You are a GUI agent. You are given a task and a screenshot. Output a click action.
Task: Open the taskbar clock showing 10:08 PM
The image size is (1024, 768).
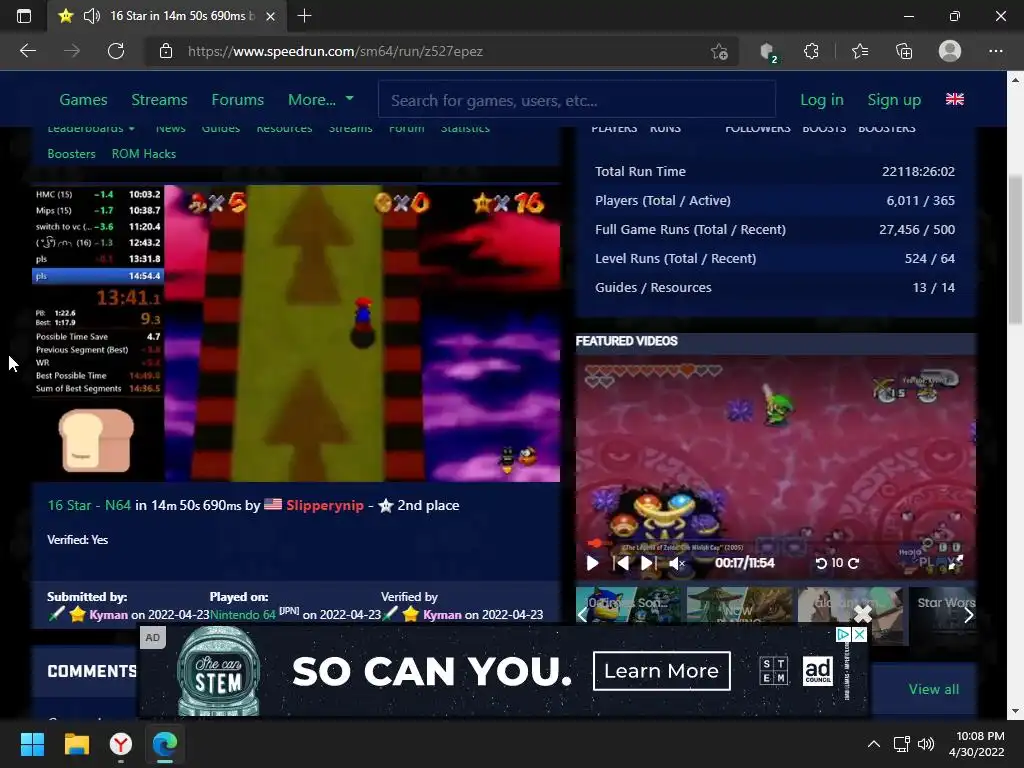(x=977, y=744)
